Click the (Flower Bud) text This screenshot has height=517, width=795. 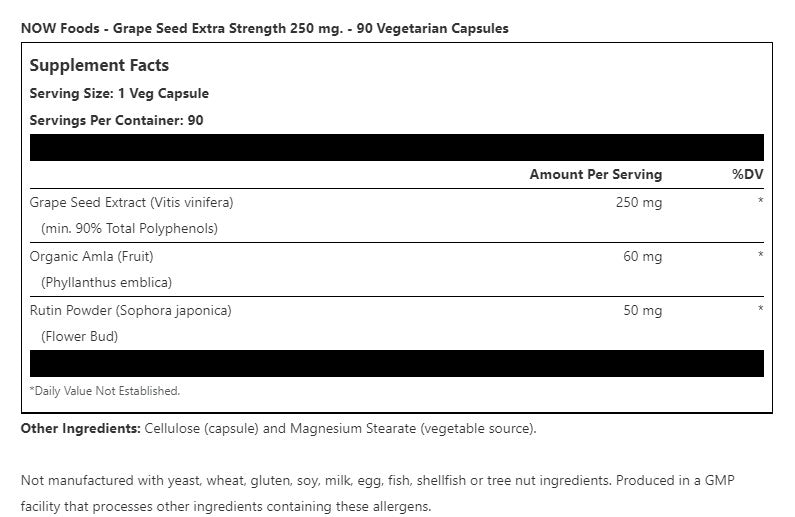[79, 336]
